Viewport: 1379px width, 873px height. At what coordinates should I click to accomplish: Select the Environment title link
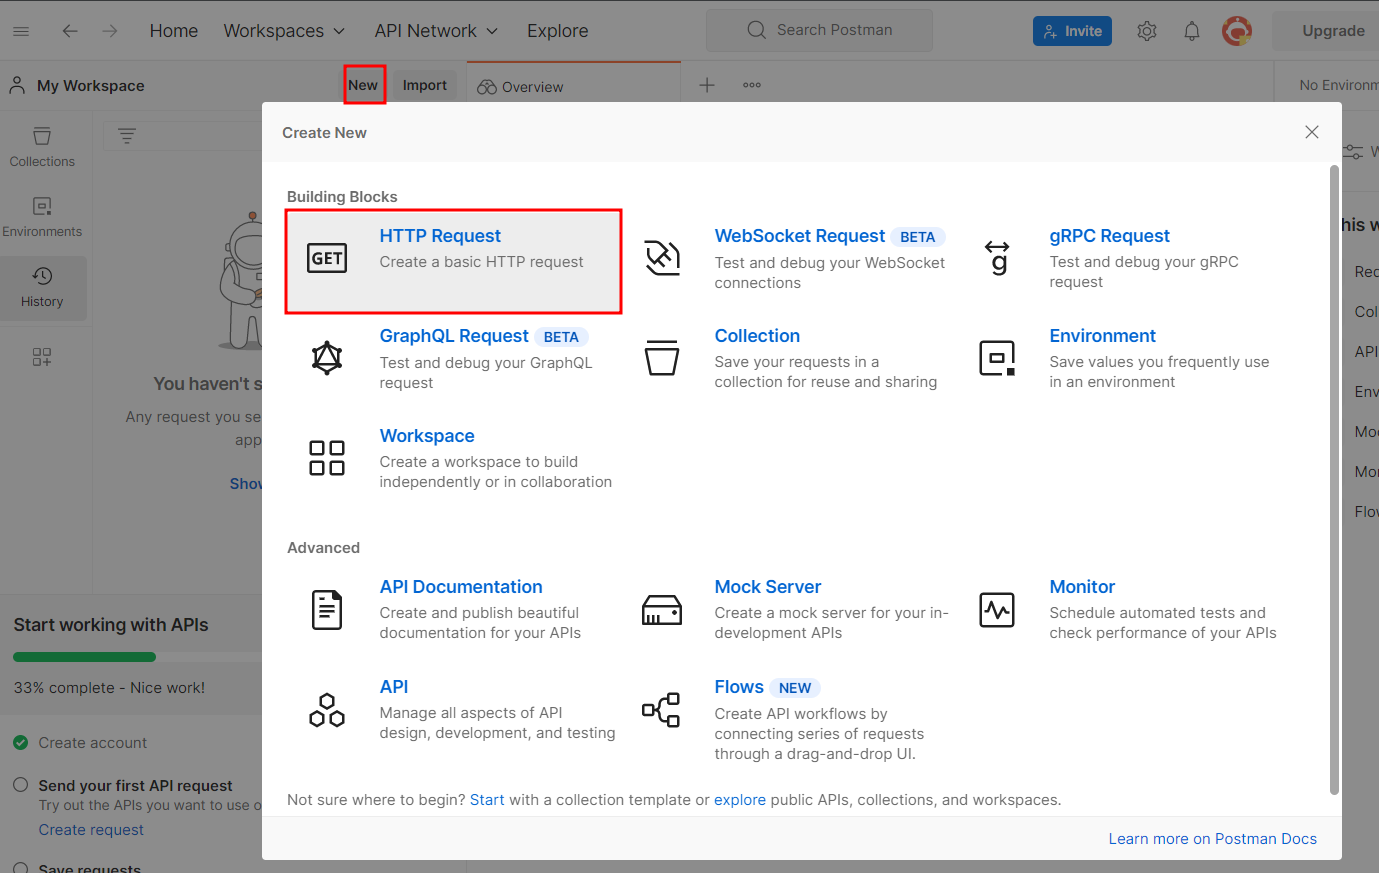pos(1102,336)
